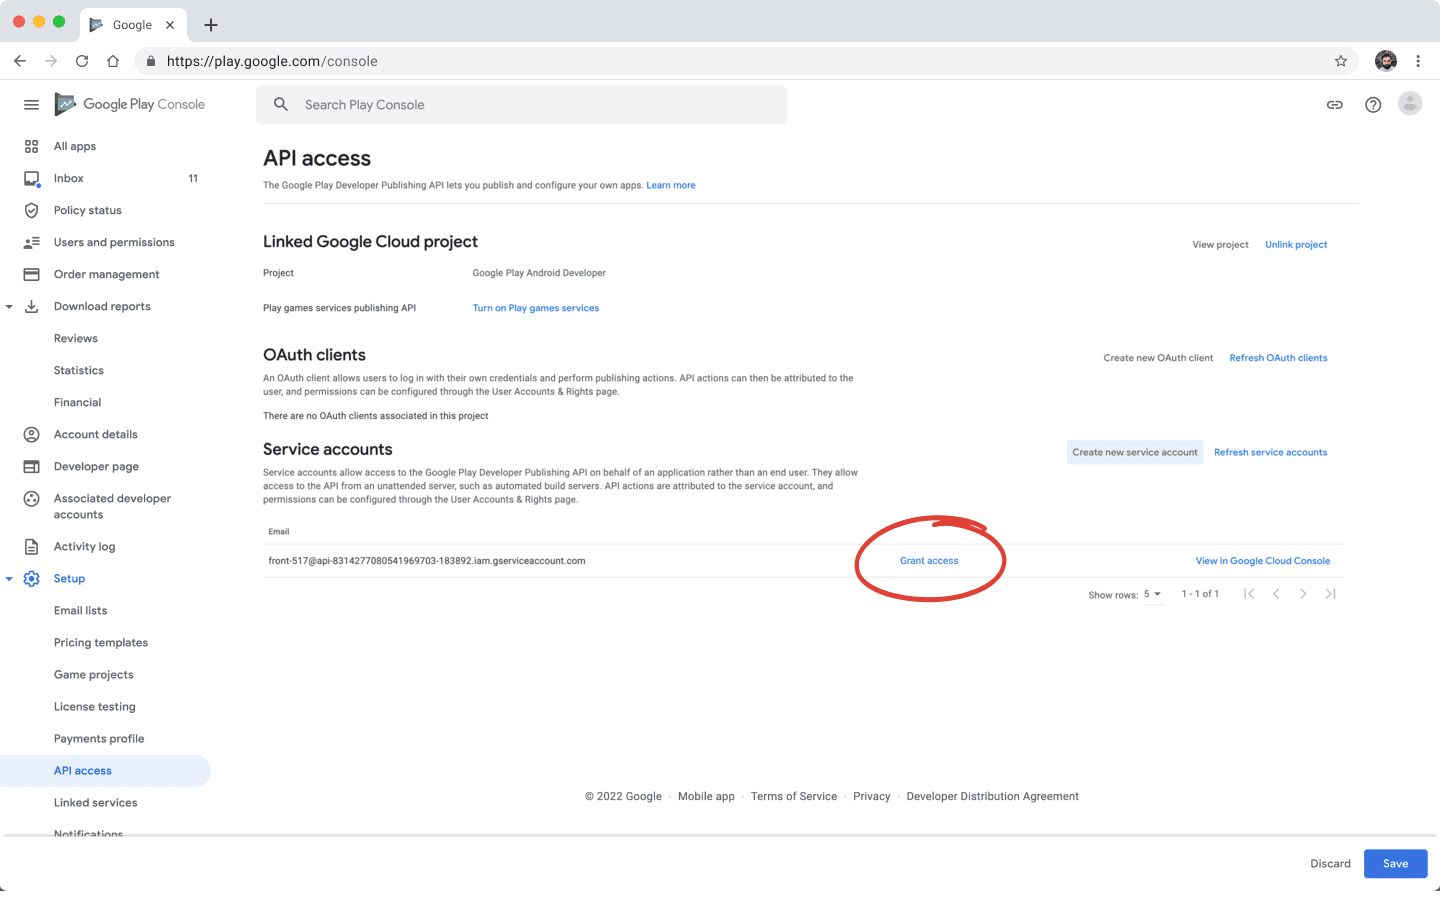
Task: Open Privacy footer link
Action: pos(872,796)
